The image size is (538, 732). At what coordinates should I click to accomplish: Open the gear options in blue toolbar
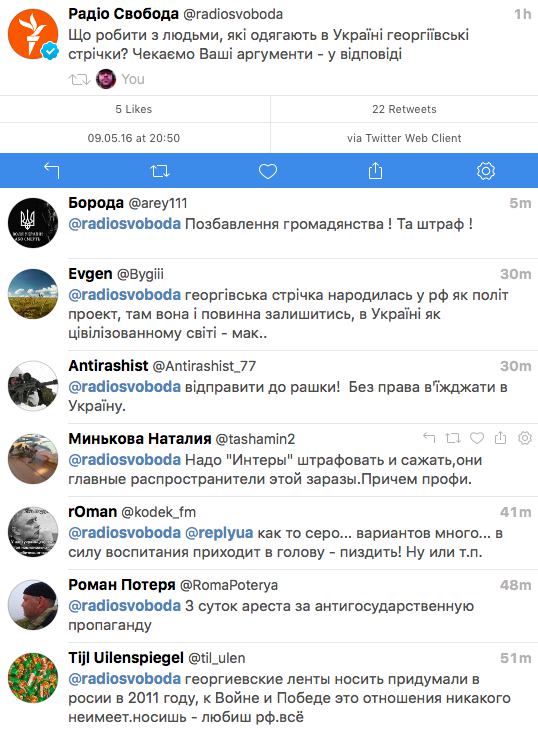[486, 171]
